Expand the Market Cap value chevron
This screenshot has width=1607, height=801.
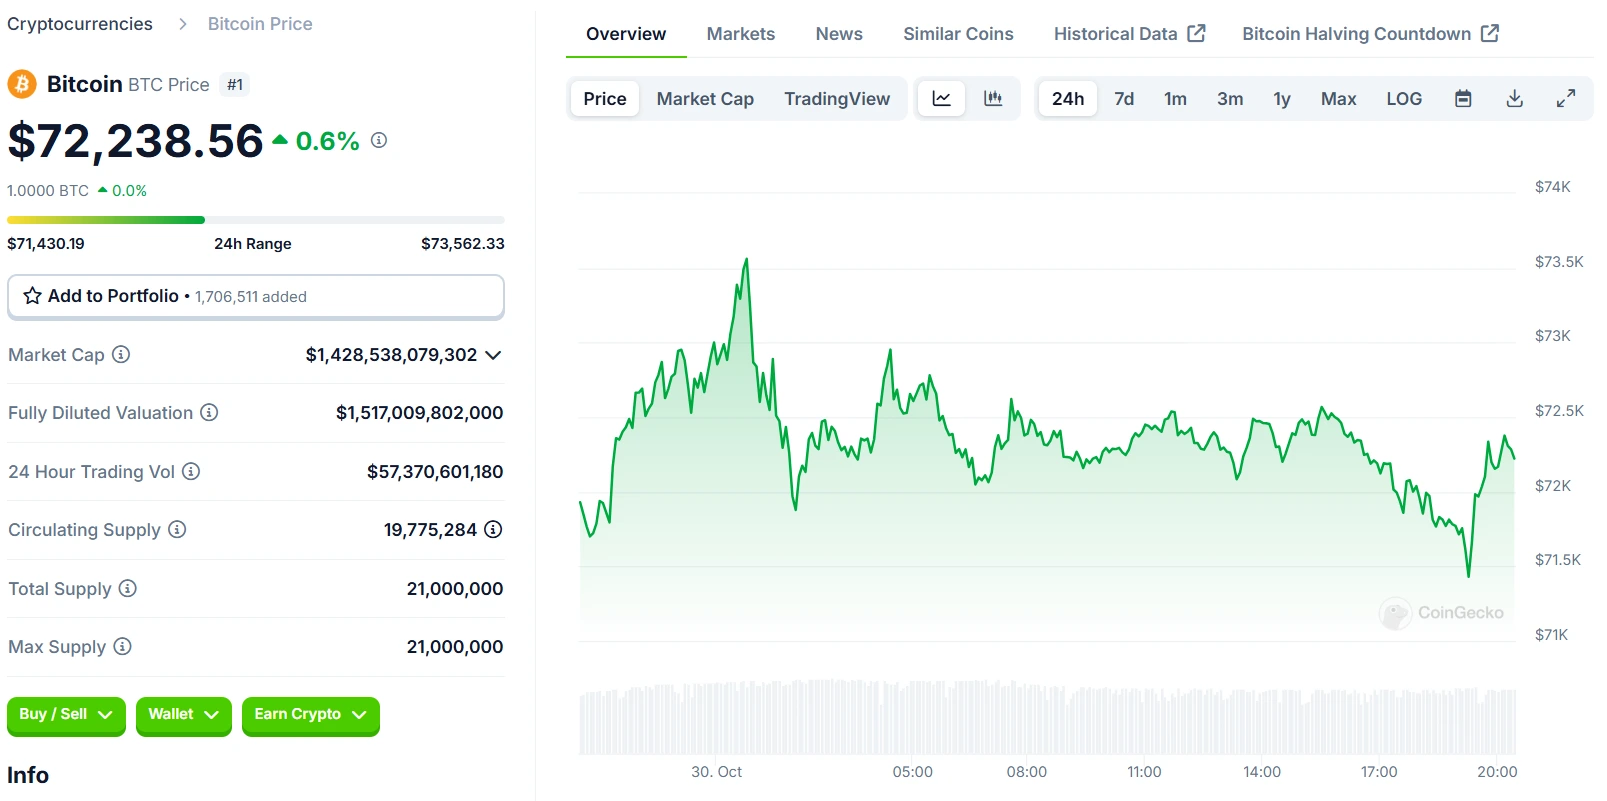click(493, 355)
